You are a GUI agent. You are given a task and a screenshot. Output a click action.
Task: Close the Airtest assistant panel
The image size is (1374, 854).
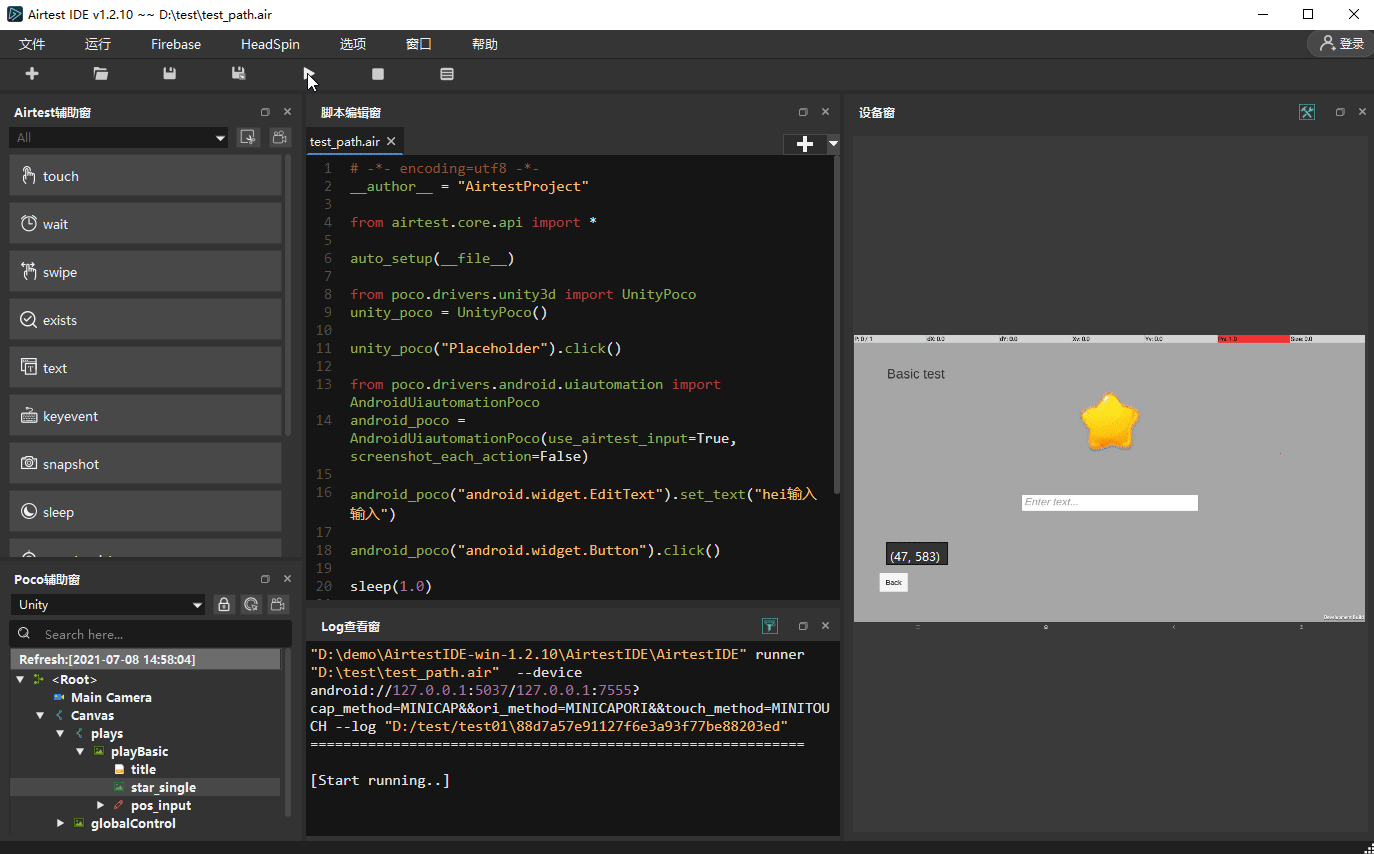287,112
